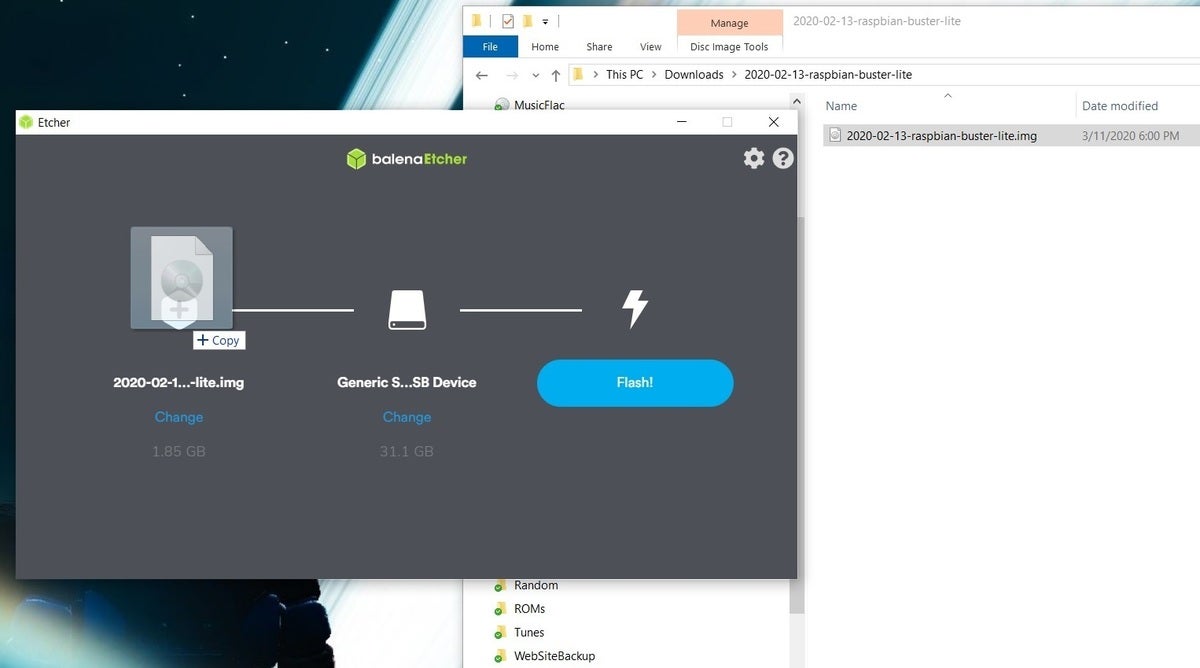Click the Properties checkmark quick access icon
The image size is (1200, 668).
click(x=508, y=20)
